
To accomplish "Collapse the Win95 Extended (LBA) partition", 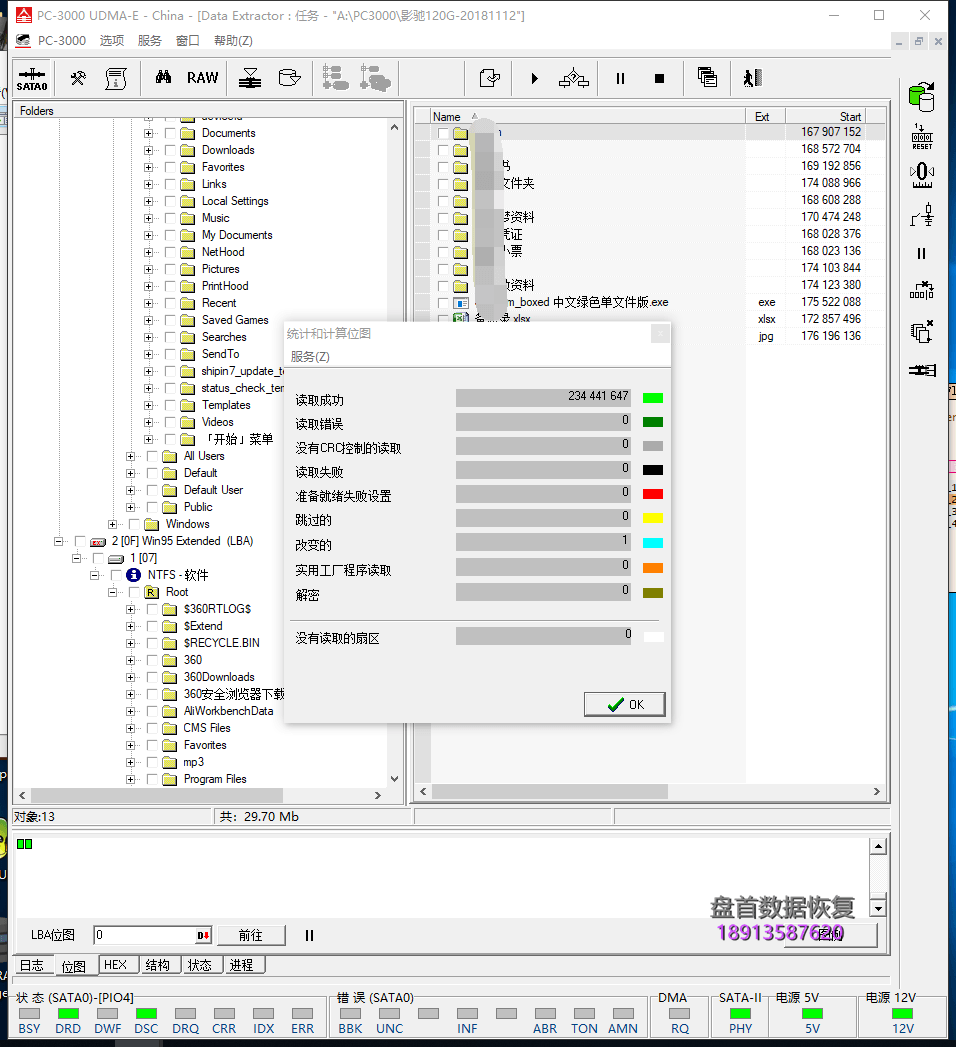I will (58, 542).
